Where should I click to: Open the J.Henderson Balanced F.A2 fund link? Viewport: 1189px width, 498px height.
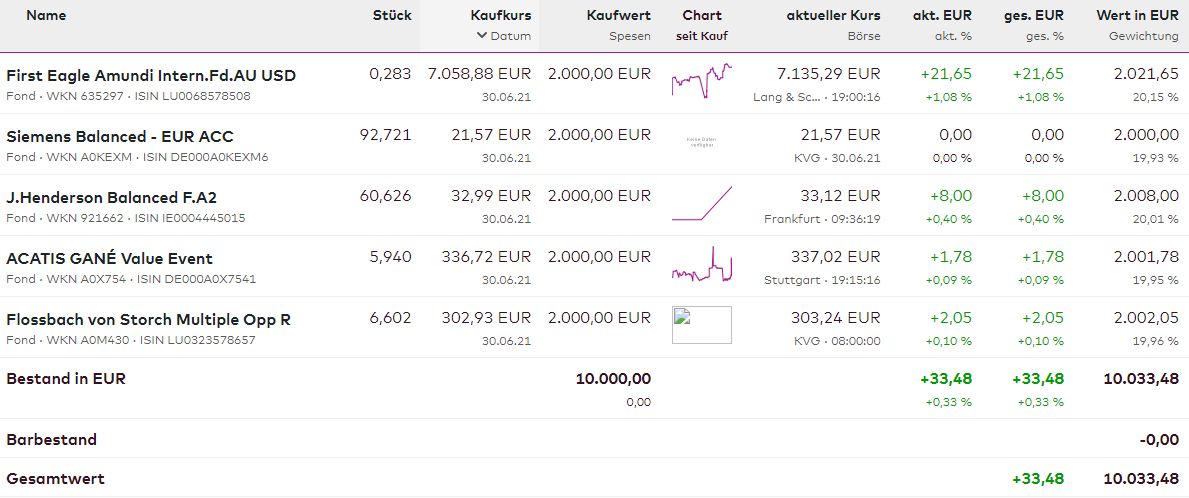(x=111, y=197)
